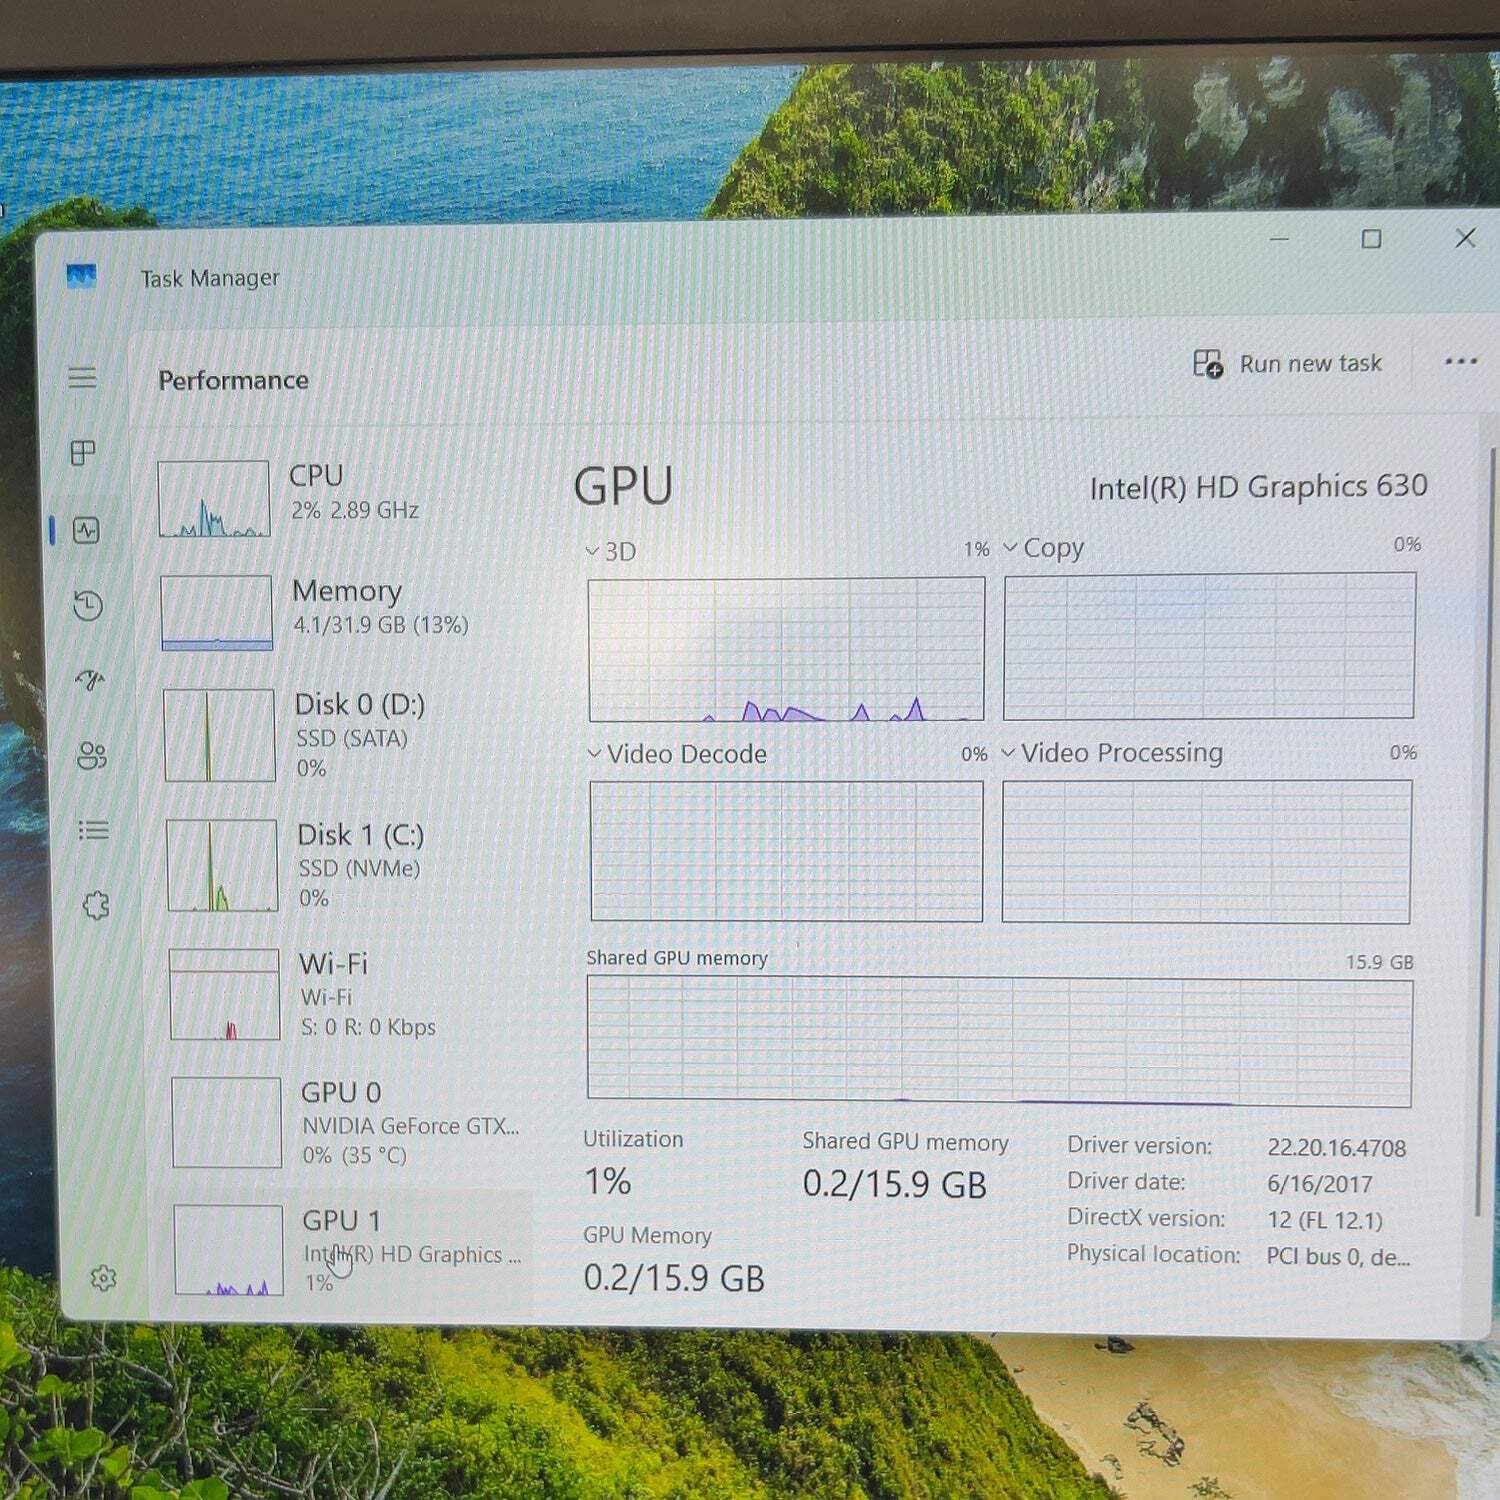Click the Performance page heading
This screenshot has width=1500, height=1500.
233,380
